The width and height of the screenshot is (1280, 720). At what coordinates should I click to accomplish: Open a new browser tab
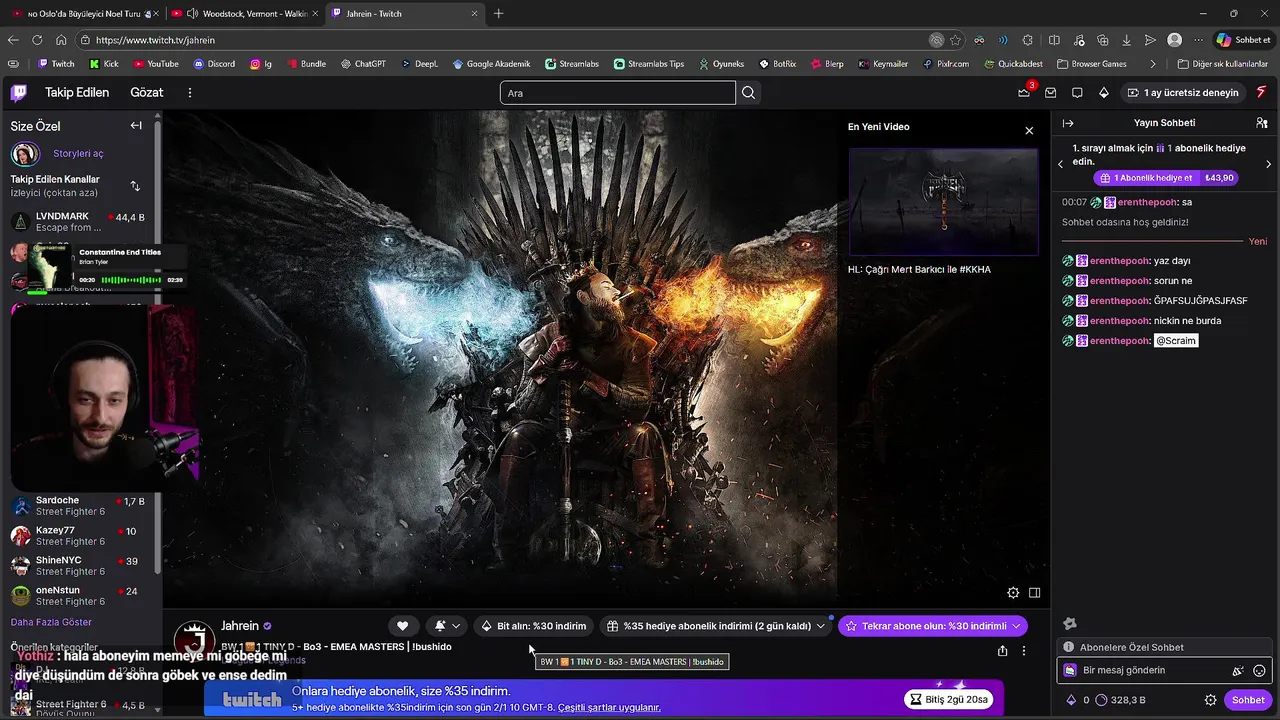click(x=499, y=13)
